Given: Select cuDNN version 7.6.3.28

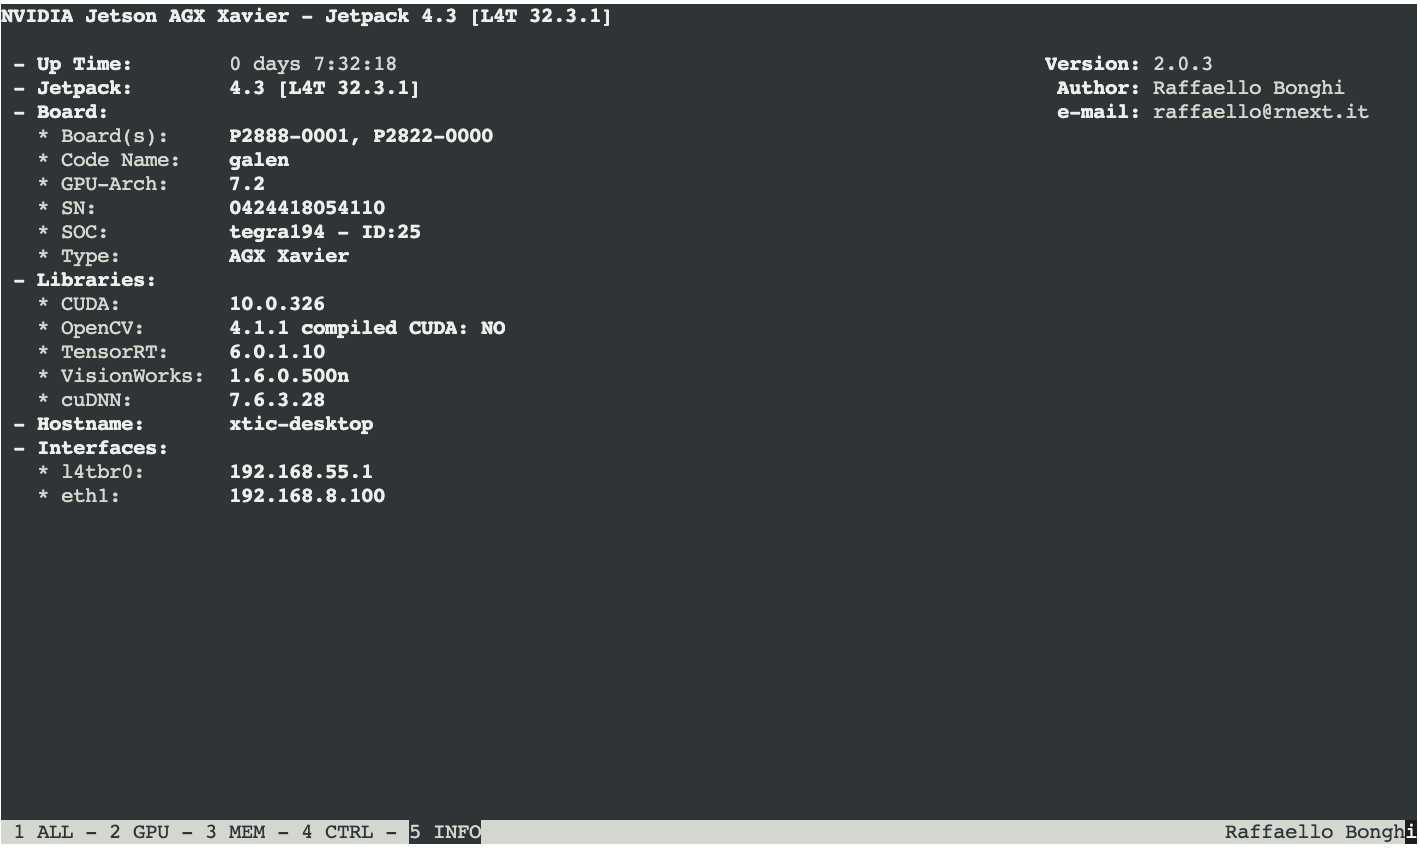Looking at the screenshot, I should (277, 400).
